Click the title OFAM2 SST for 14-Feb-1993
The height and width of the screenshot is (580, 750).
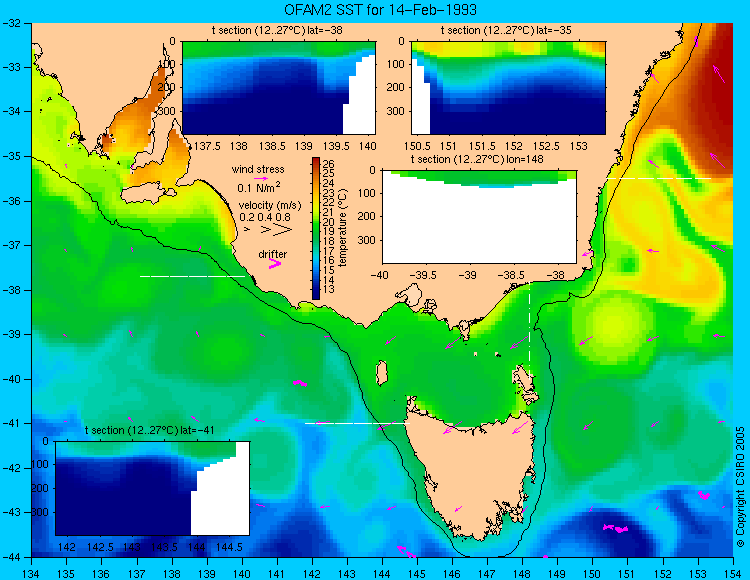380,10
